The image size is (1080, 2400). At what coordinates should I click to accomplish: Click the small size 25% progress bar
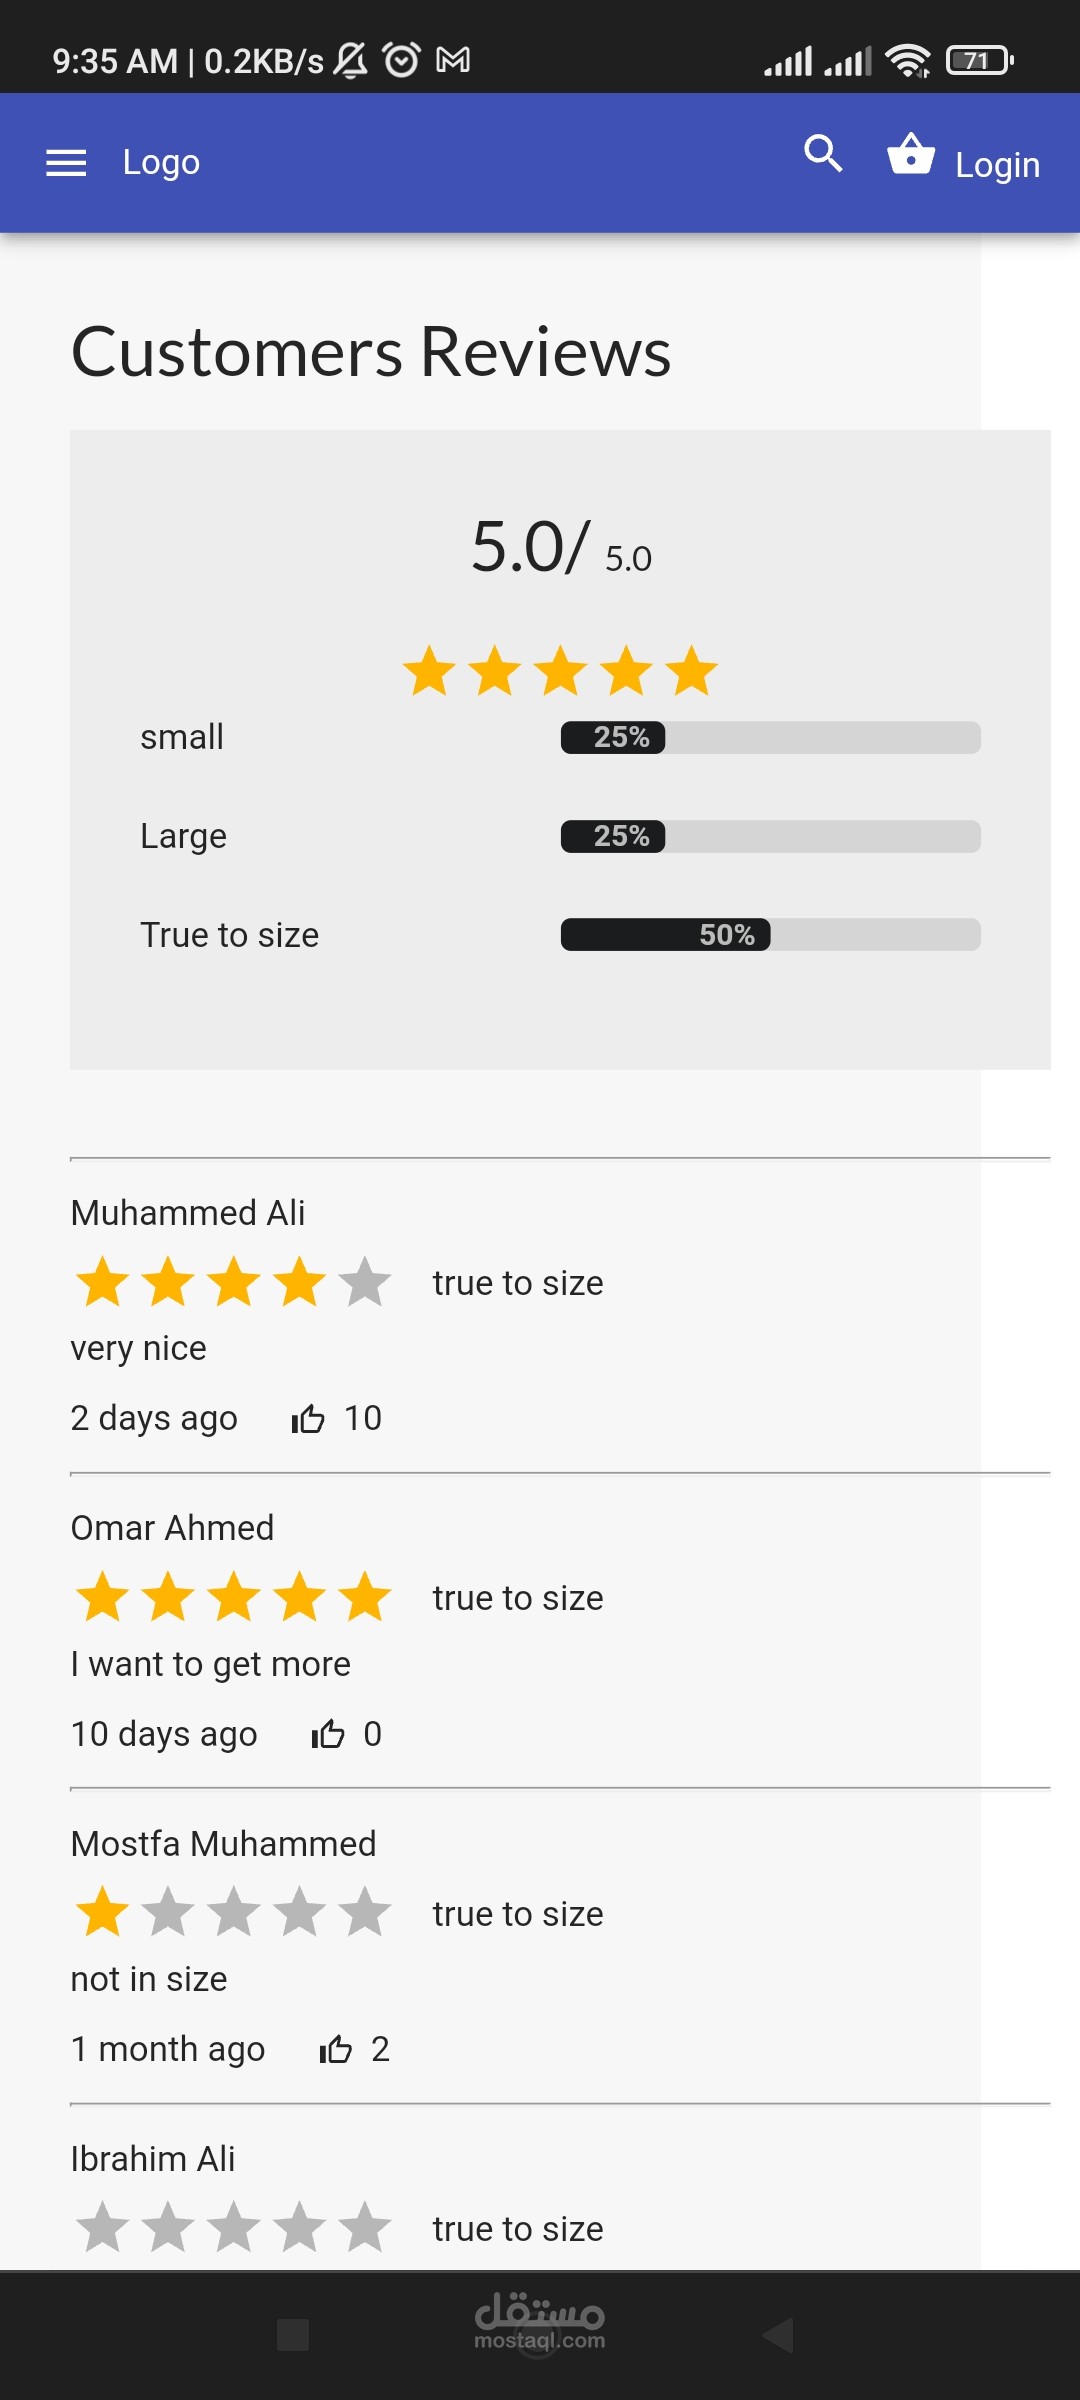(770, 738)
